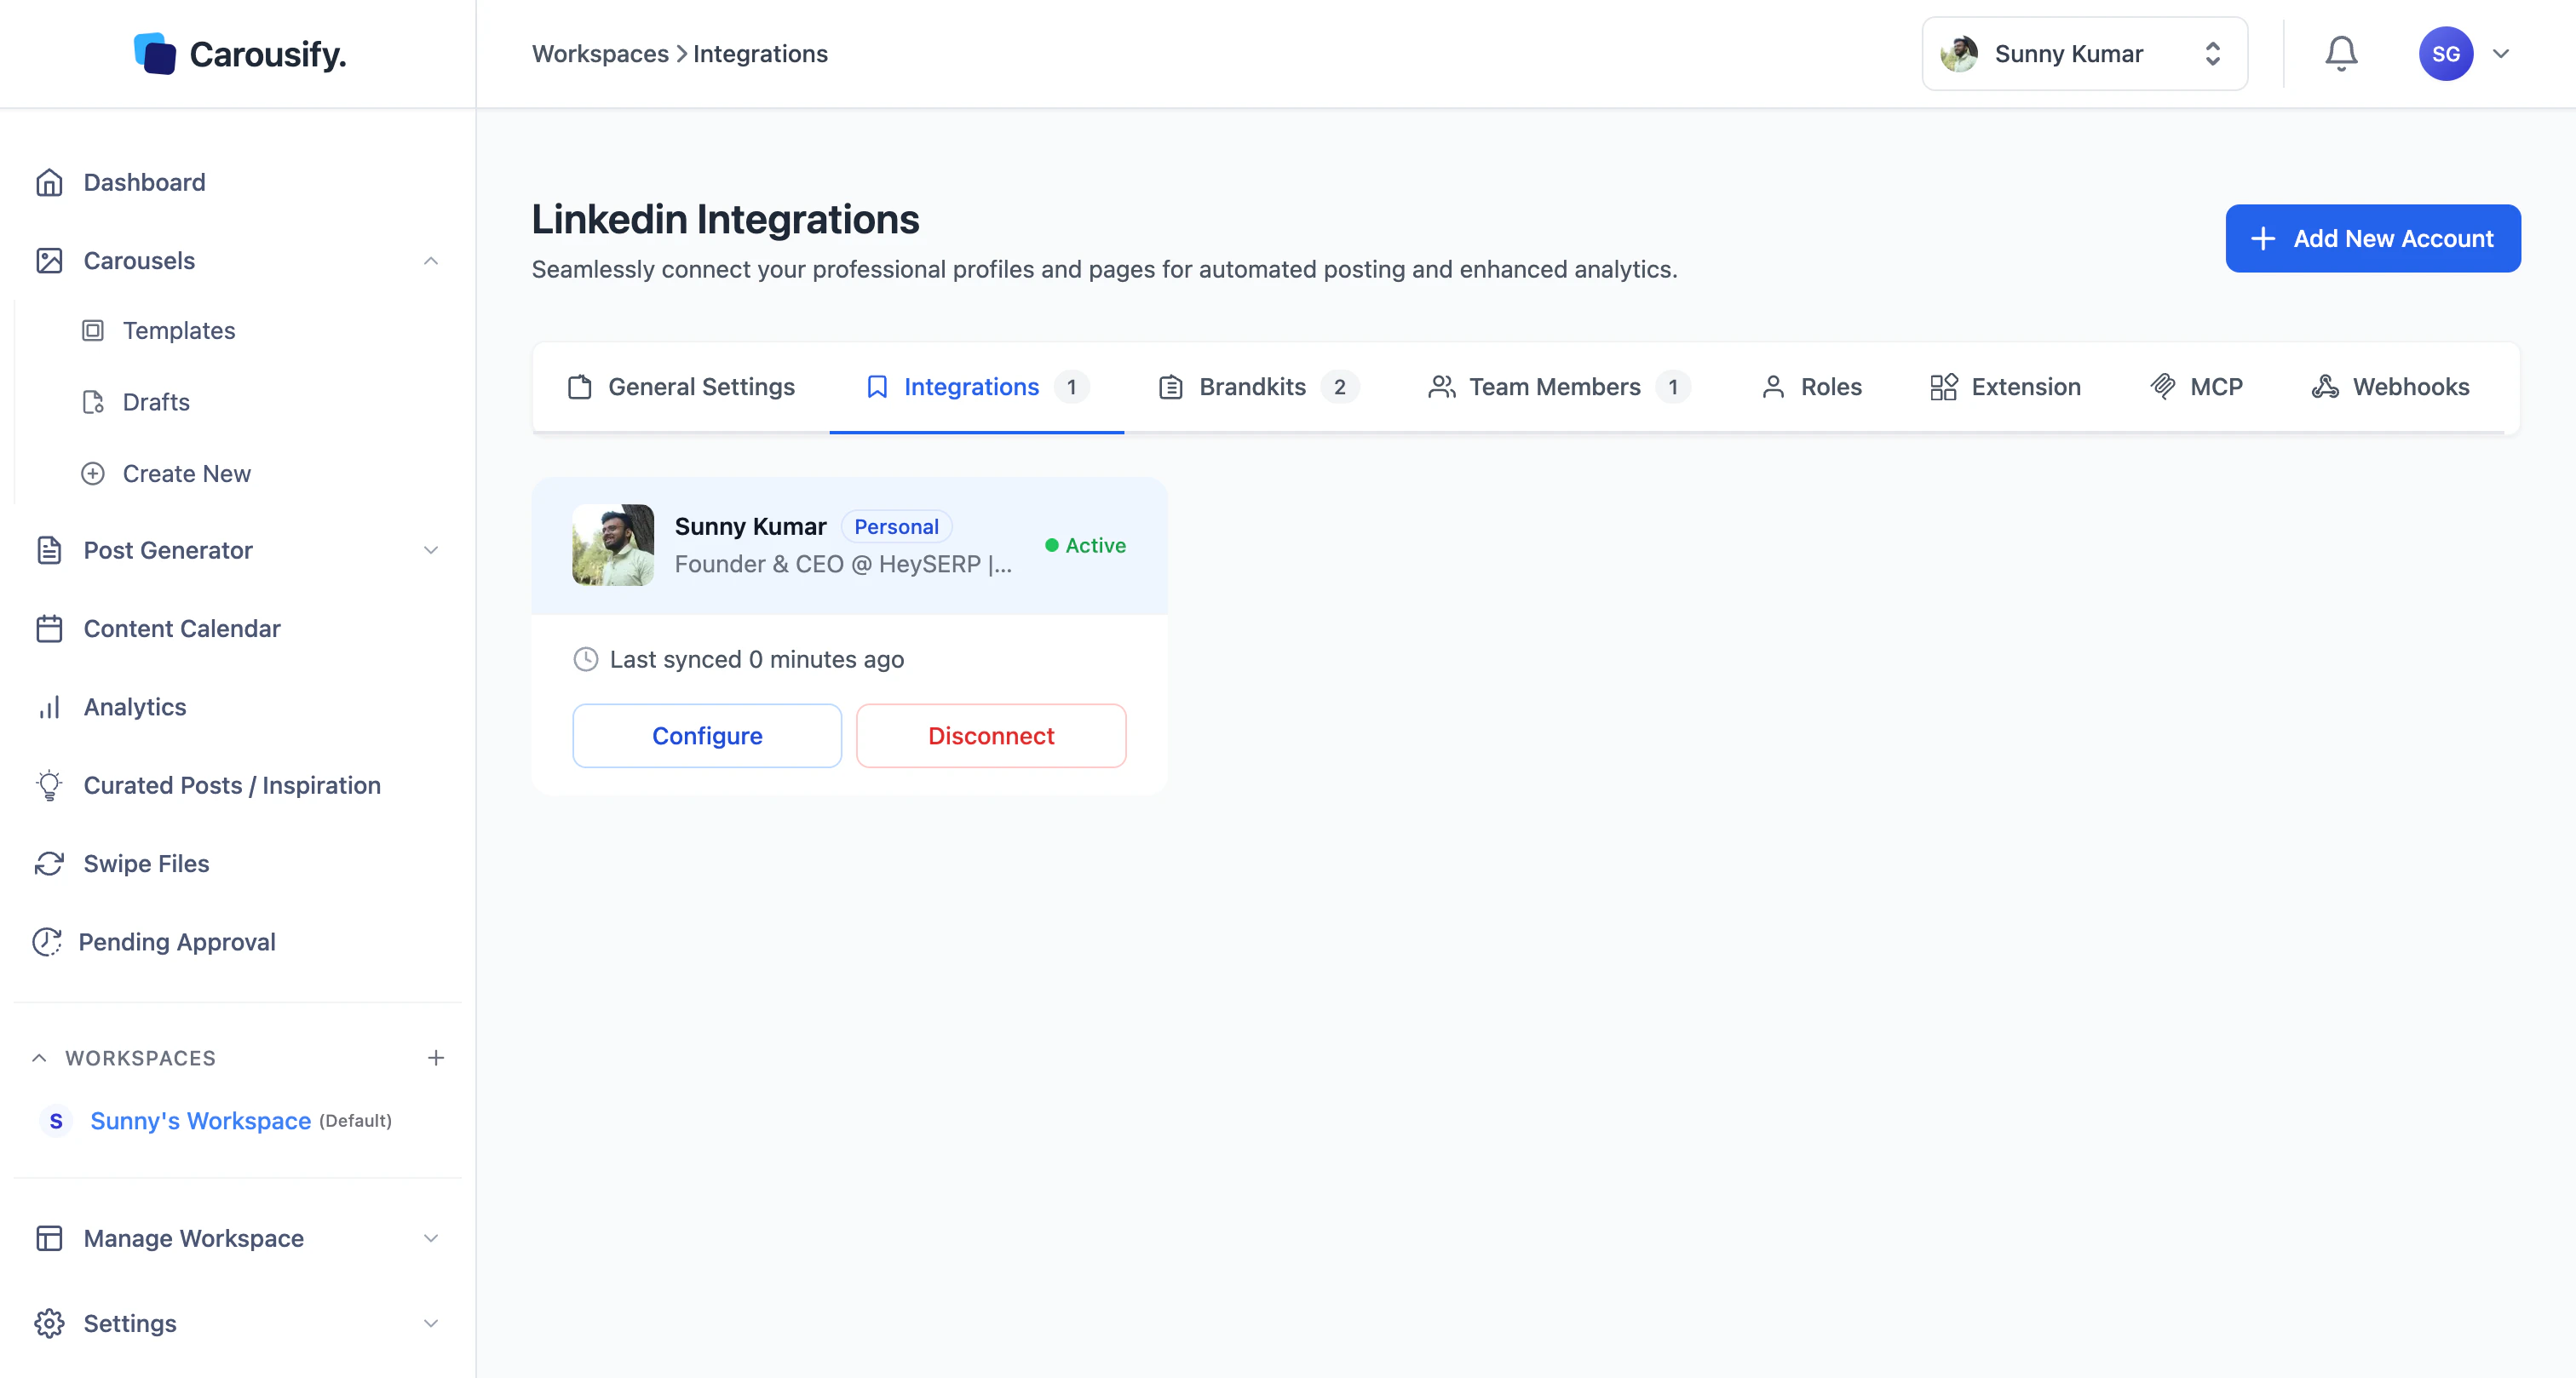This screenshot has height=1378, width=2576.
Task: Open Sunny's Workspace link
Action: click(200, 1121)
